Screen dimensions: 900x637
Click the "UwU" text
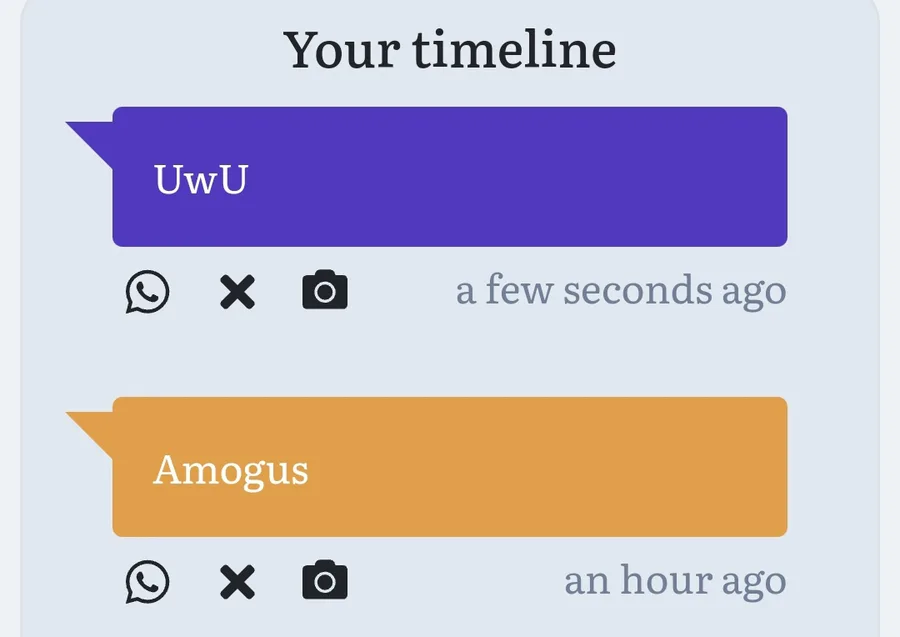(x=201, y=180)
